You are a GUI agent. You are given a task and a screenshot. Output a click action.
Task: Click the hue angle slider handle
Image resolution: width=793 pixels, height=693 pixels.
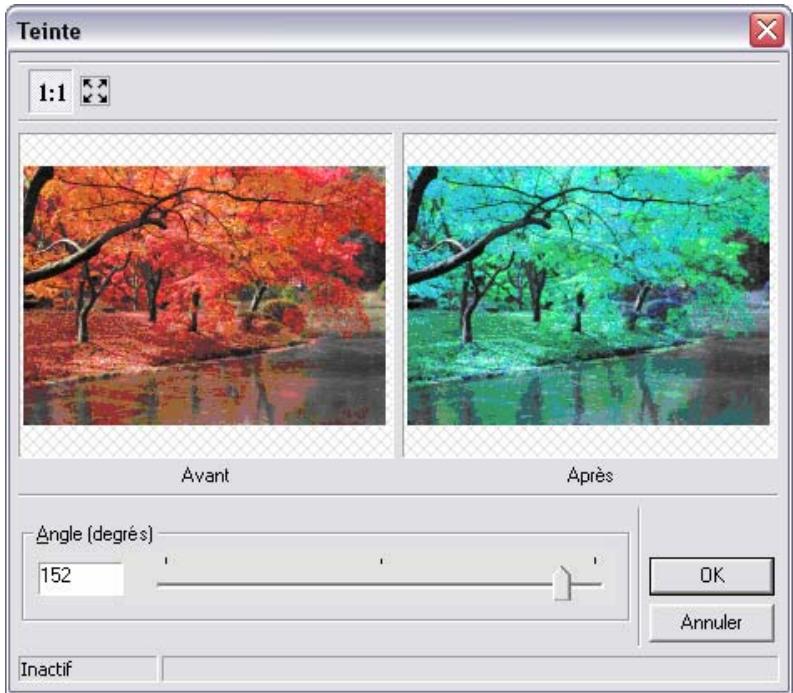[563, 583]
